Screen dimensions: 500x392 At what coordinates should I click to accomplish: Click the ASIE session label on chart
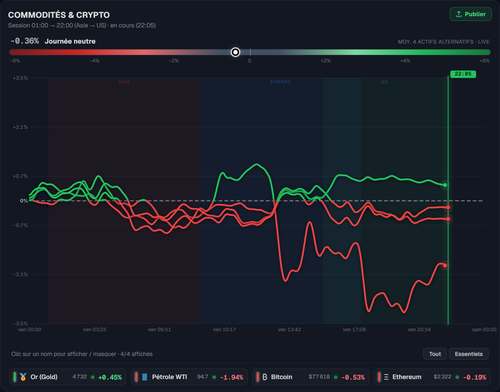[x=124, y=82]
